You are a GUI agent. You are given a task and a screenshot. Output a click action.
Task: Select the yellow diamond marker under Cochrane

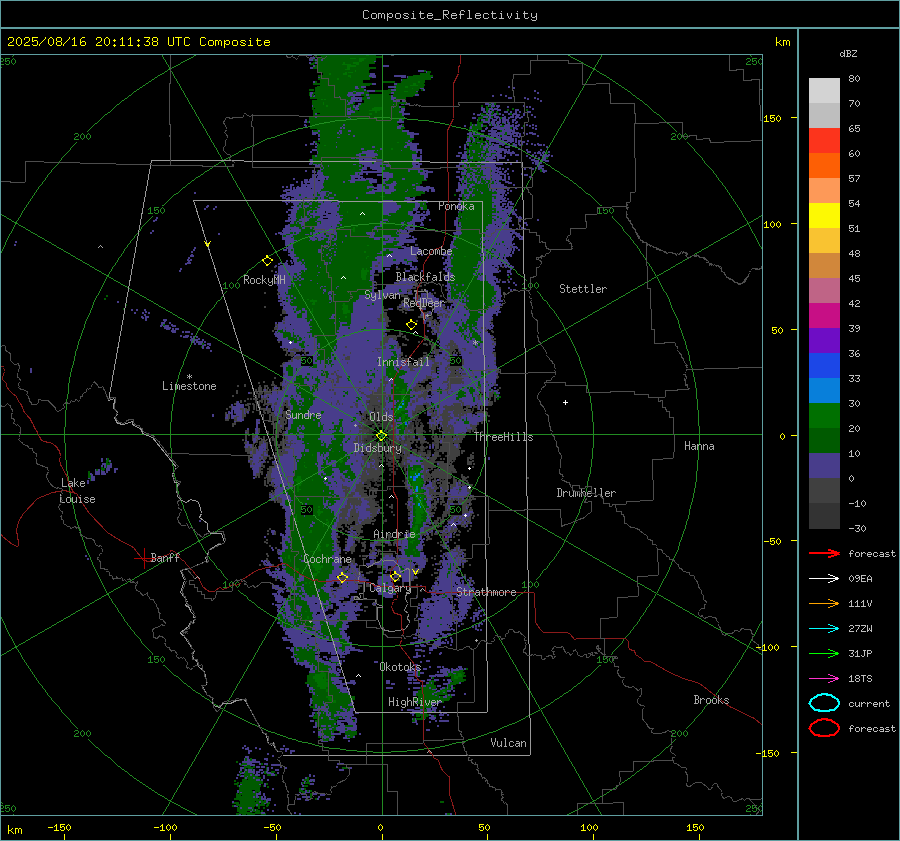point(343,578)
